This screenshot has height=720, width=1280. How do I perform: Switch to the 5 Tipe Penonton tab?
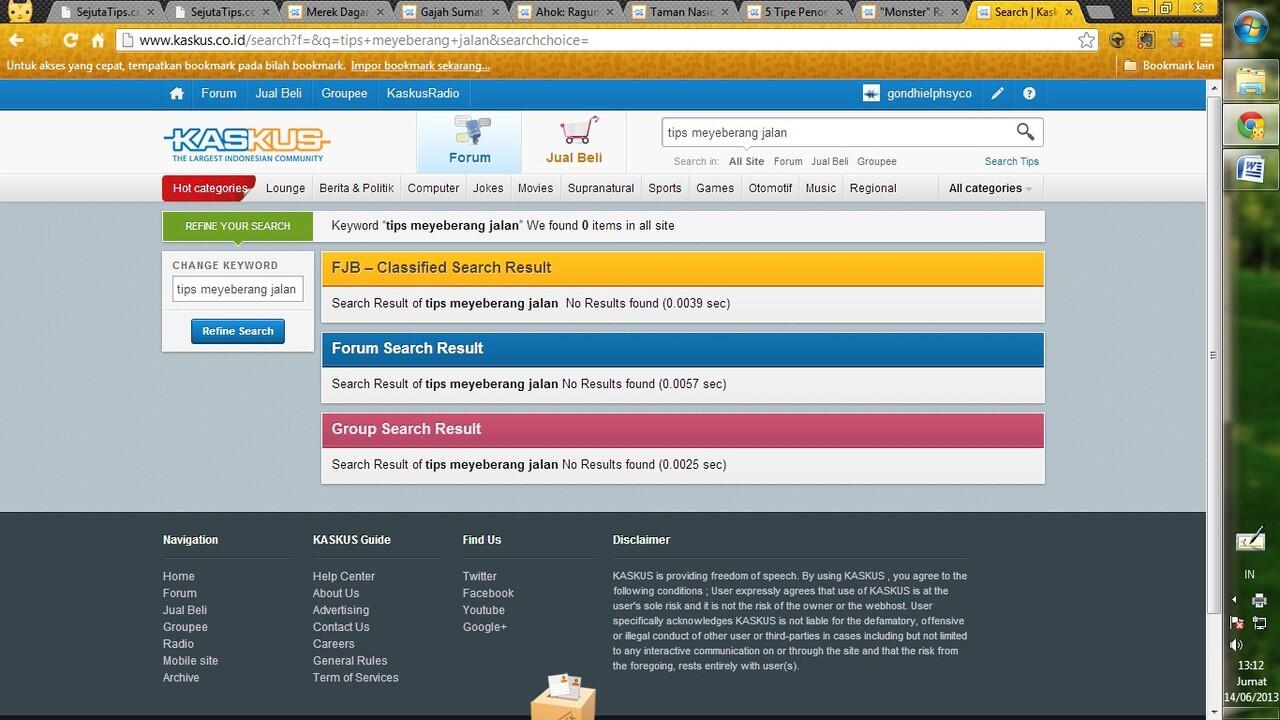coord(788,12)
